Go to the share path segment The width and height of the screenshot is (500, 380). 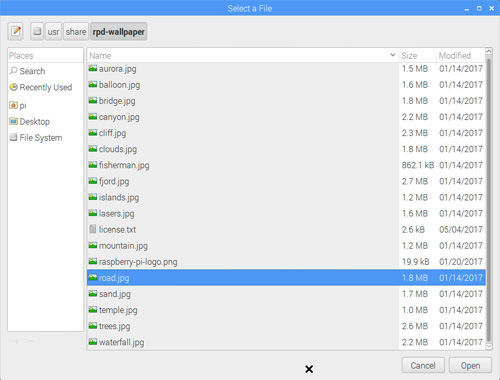pos(76,32)
